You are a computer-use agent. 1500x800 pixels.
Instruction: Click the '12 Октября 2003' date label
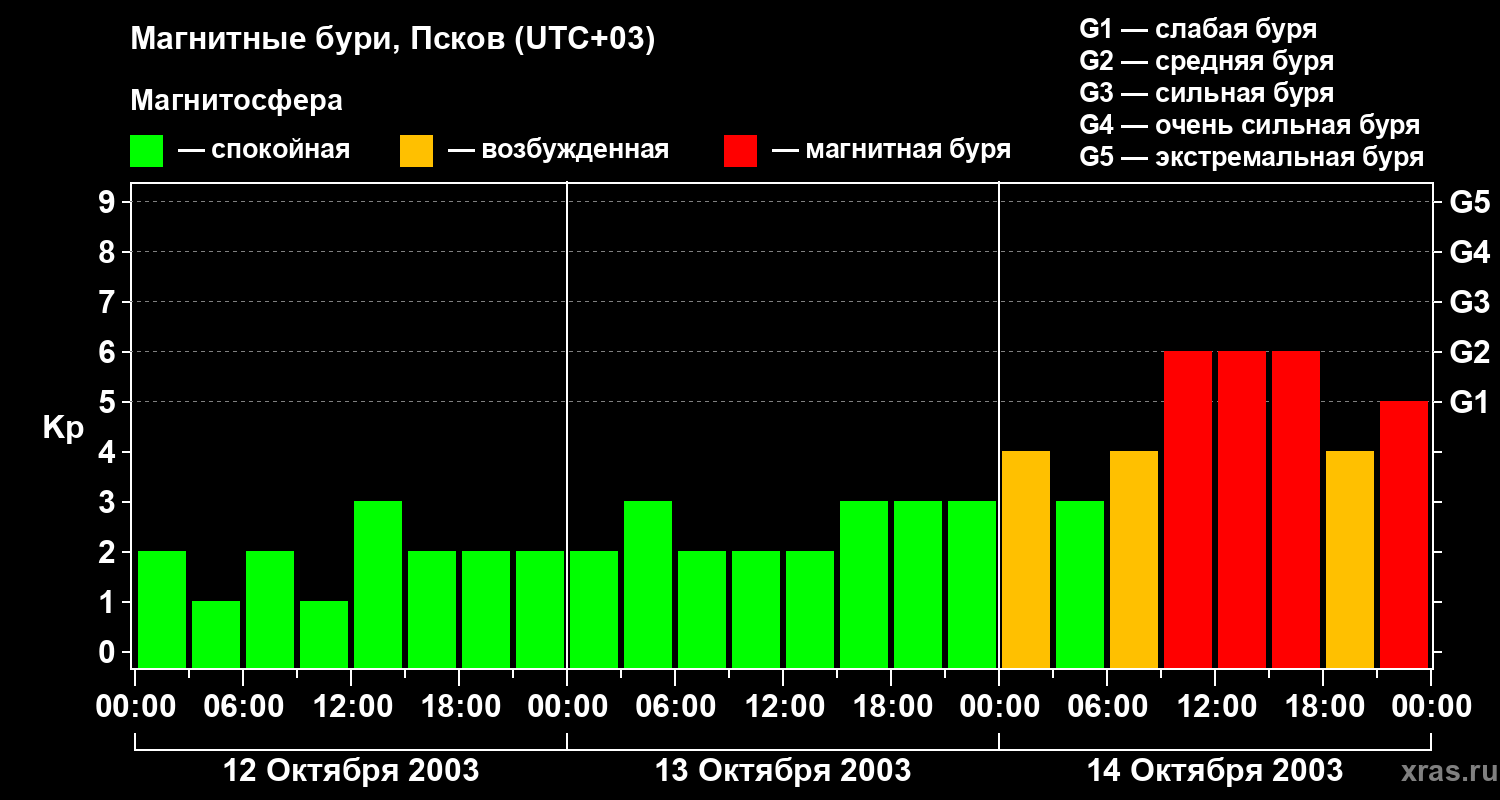pyautogui.click(x=350, y=771)
